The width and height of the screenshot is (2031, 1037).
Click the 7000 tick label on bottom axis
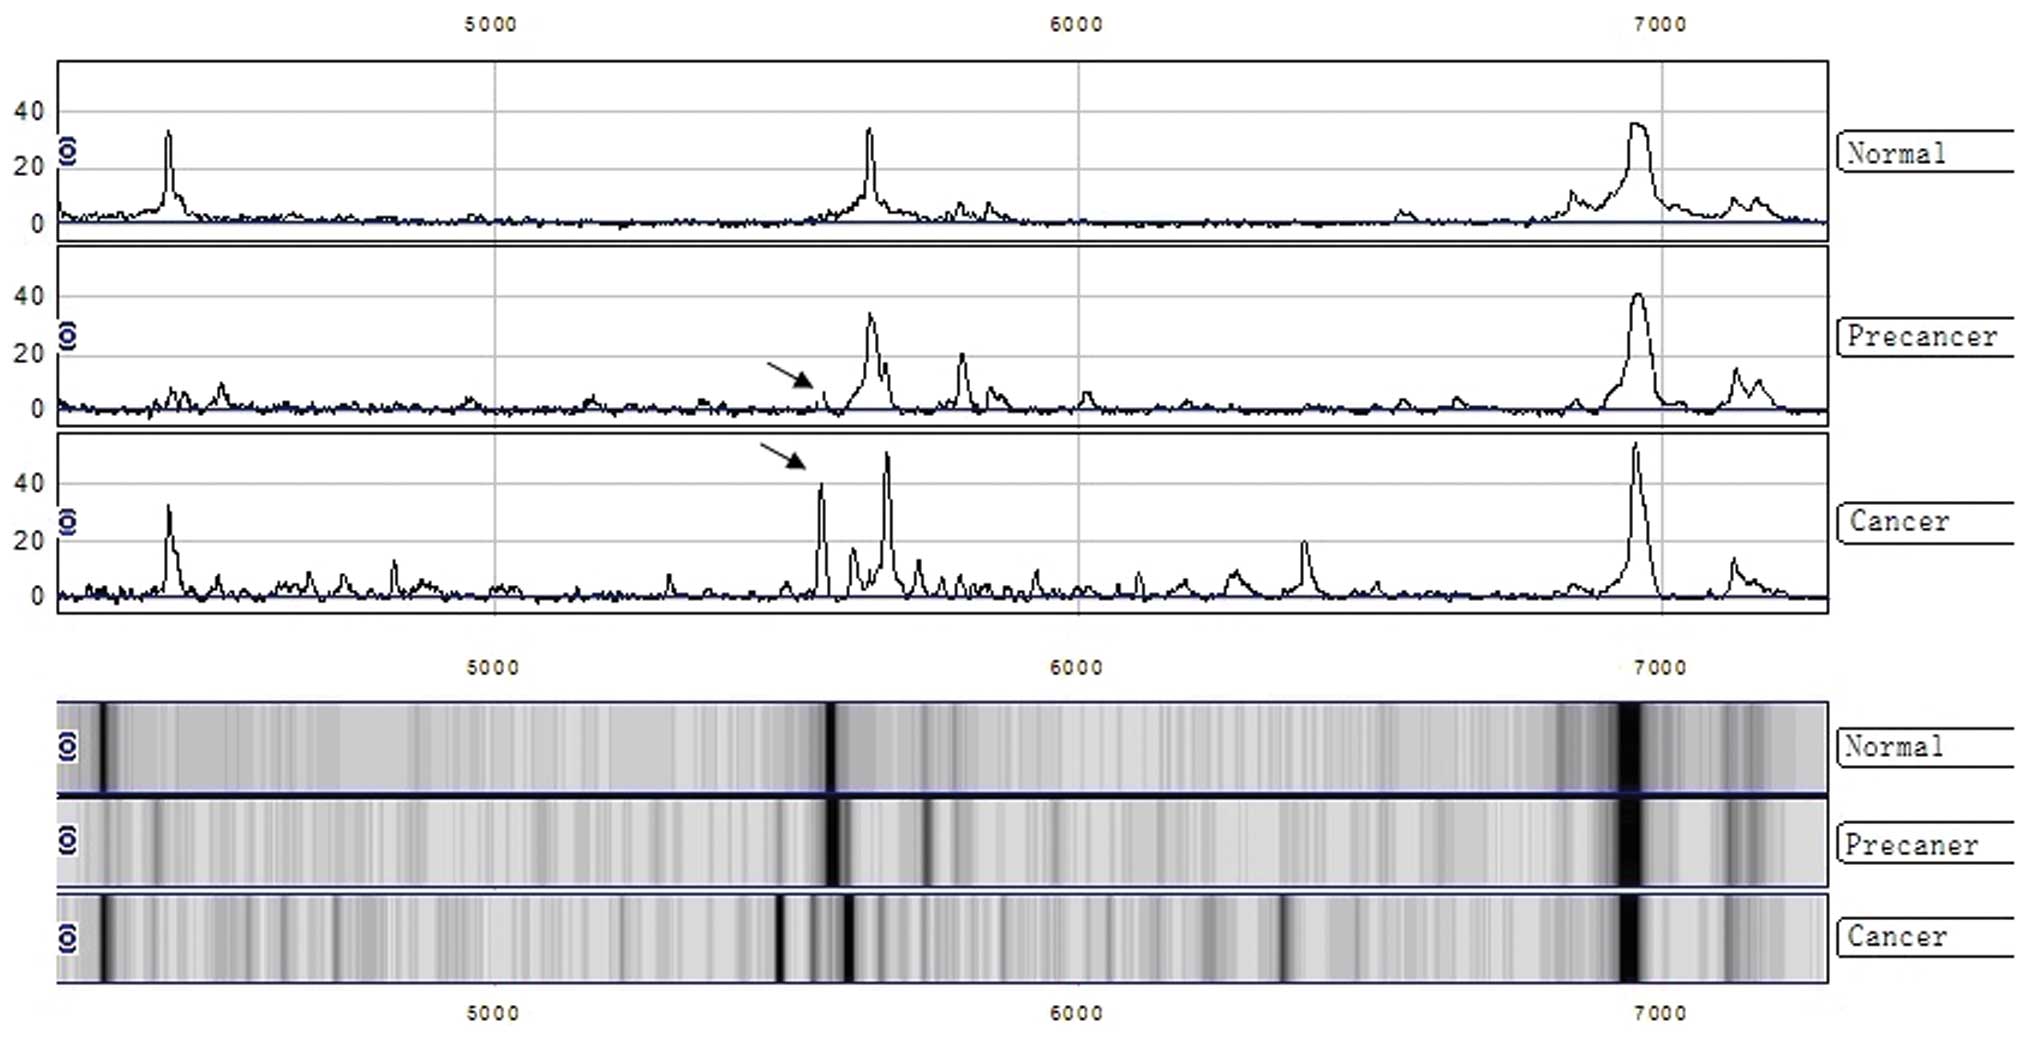click(1660, 1013)
